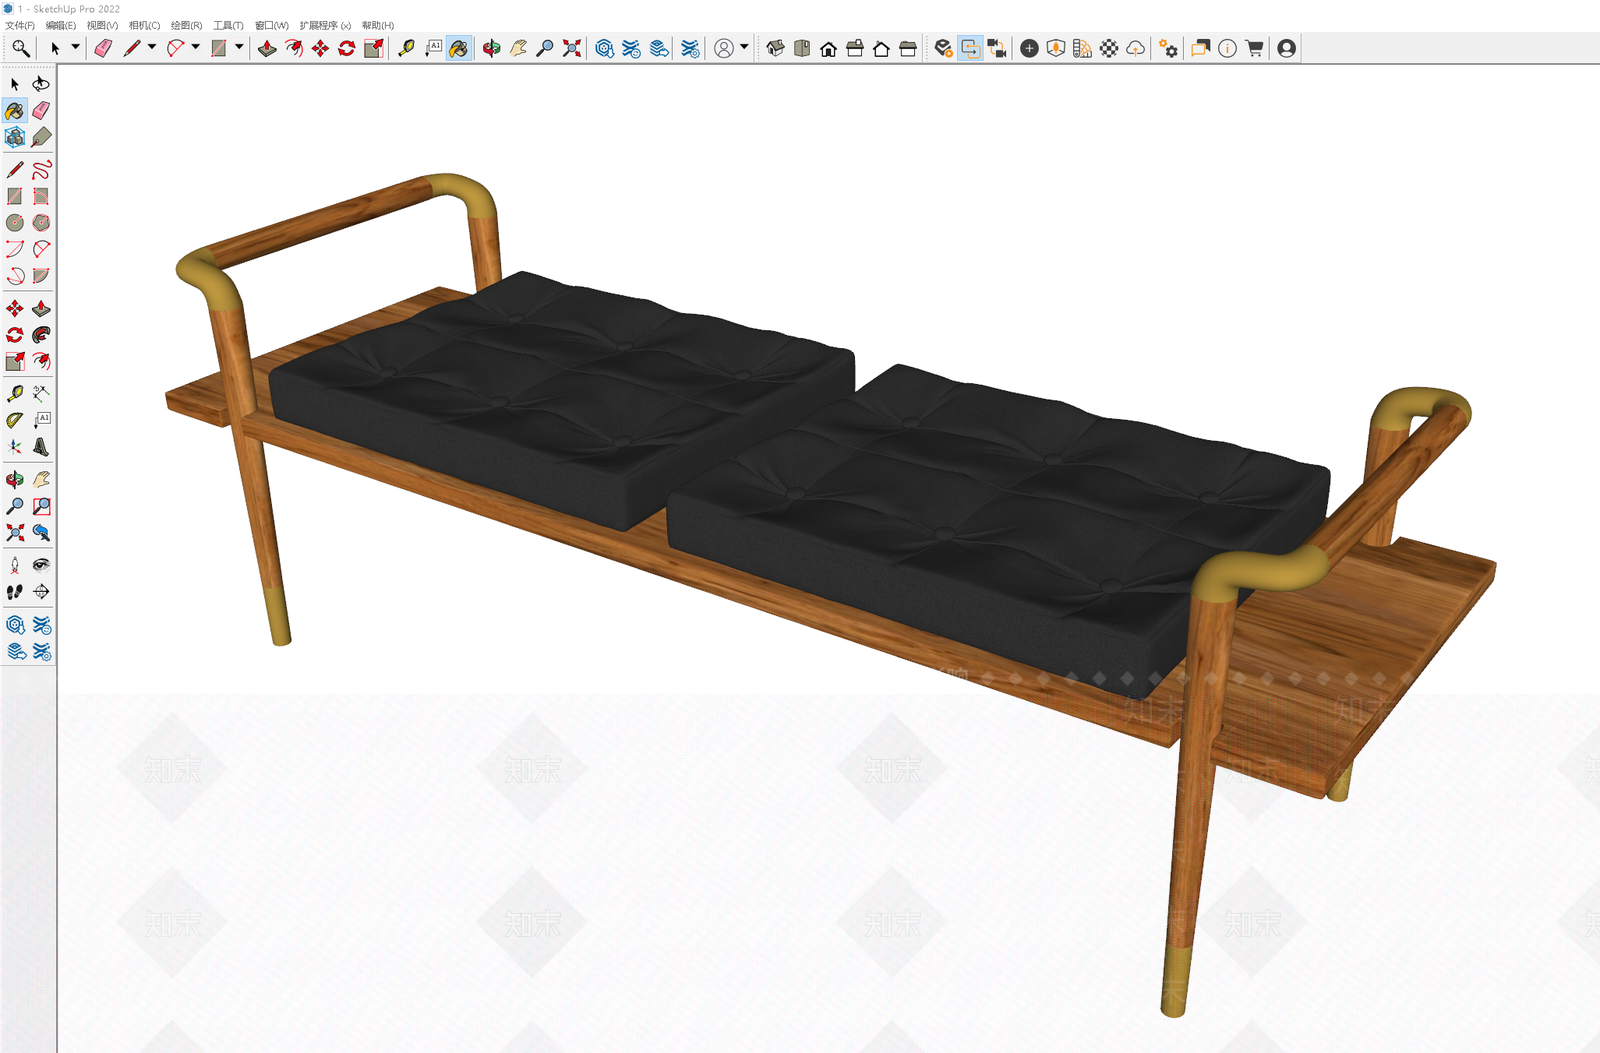The image size is (1600, 1053).
Task: Select the Tape Measure tool in top toolbar
Action: [406, 48]
